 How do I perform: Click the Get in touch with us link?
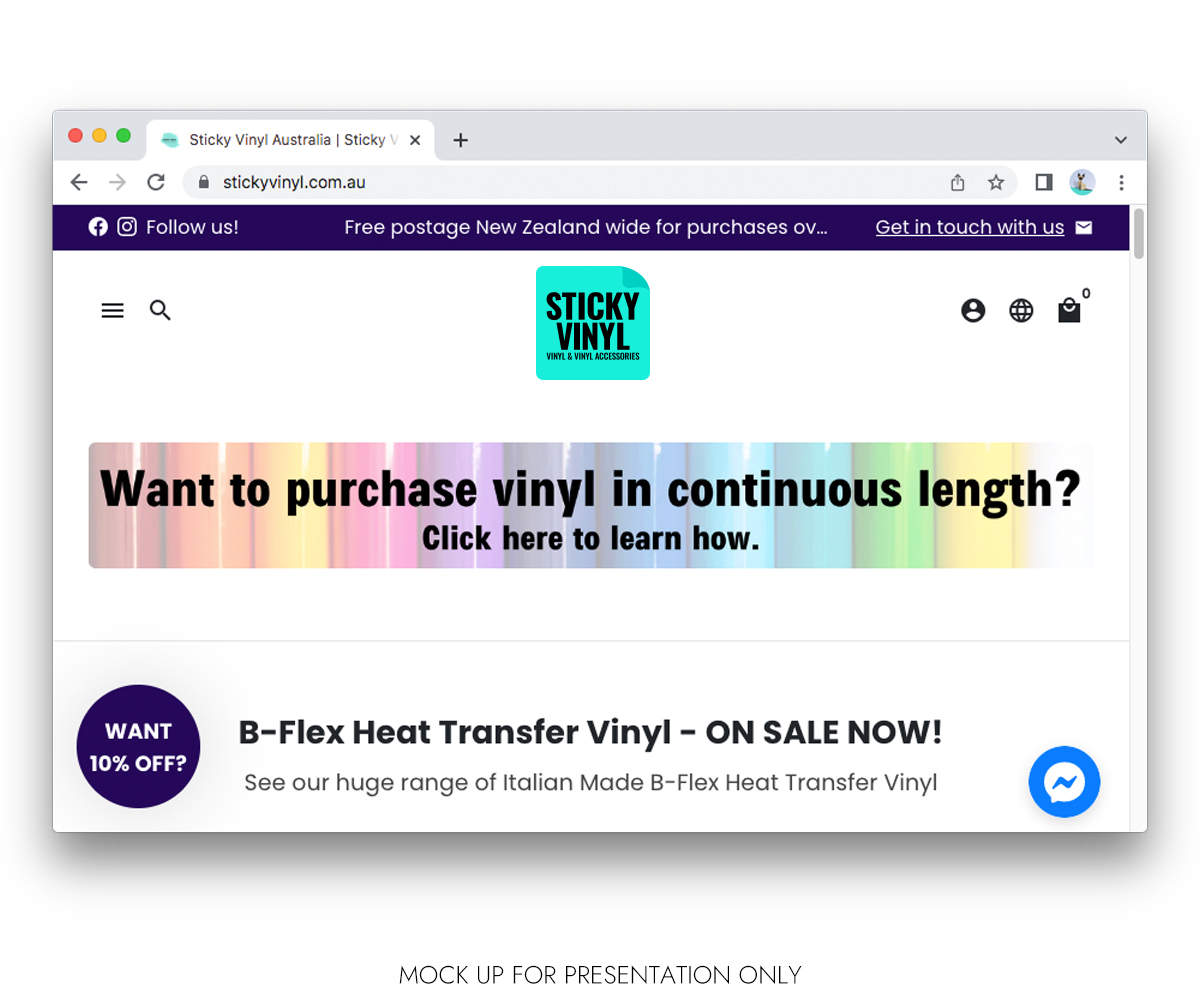pos(970,227)
